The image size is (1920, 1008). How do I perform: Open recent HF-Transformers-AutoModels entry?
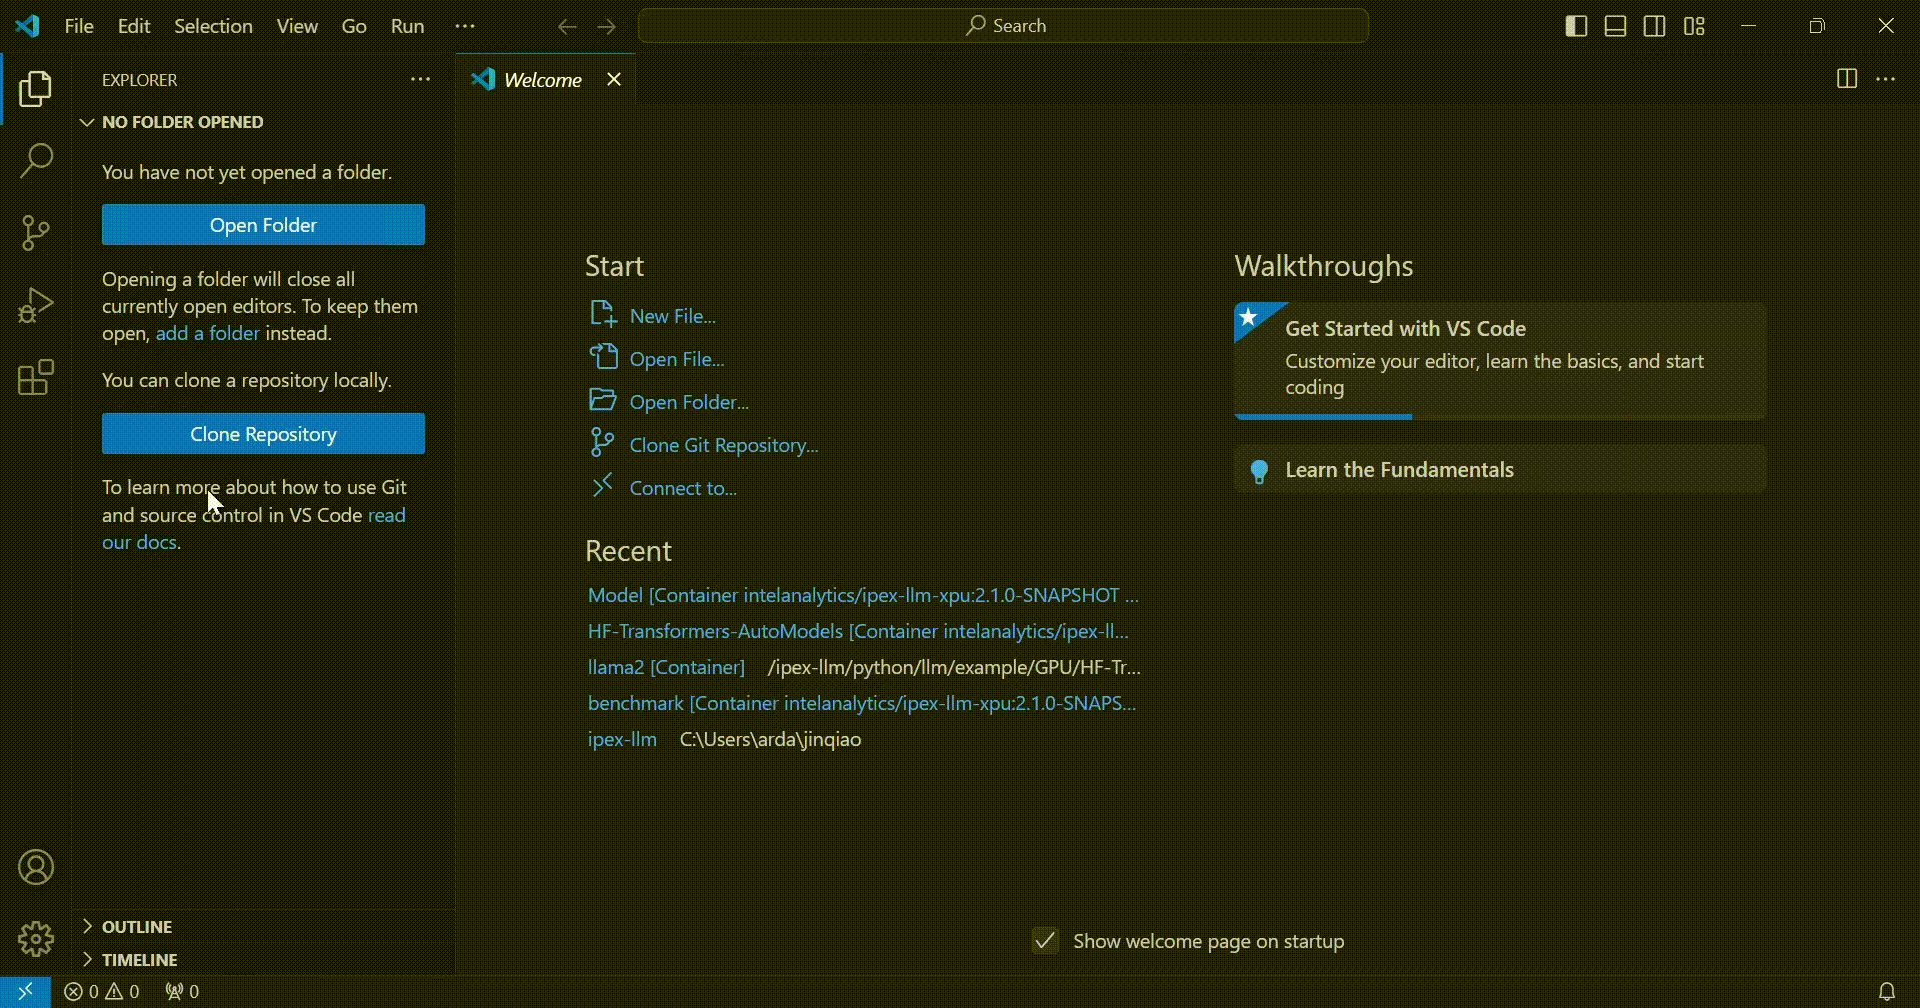[x=858, y=631]
